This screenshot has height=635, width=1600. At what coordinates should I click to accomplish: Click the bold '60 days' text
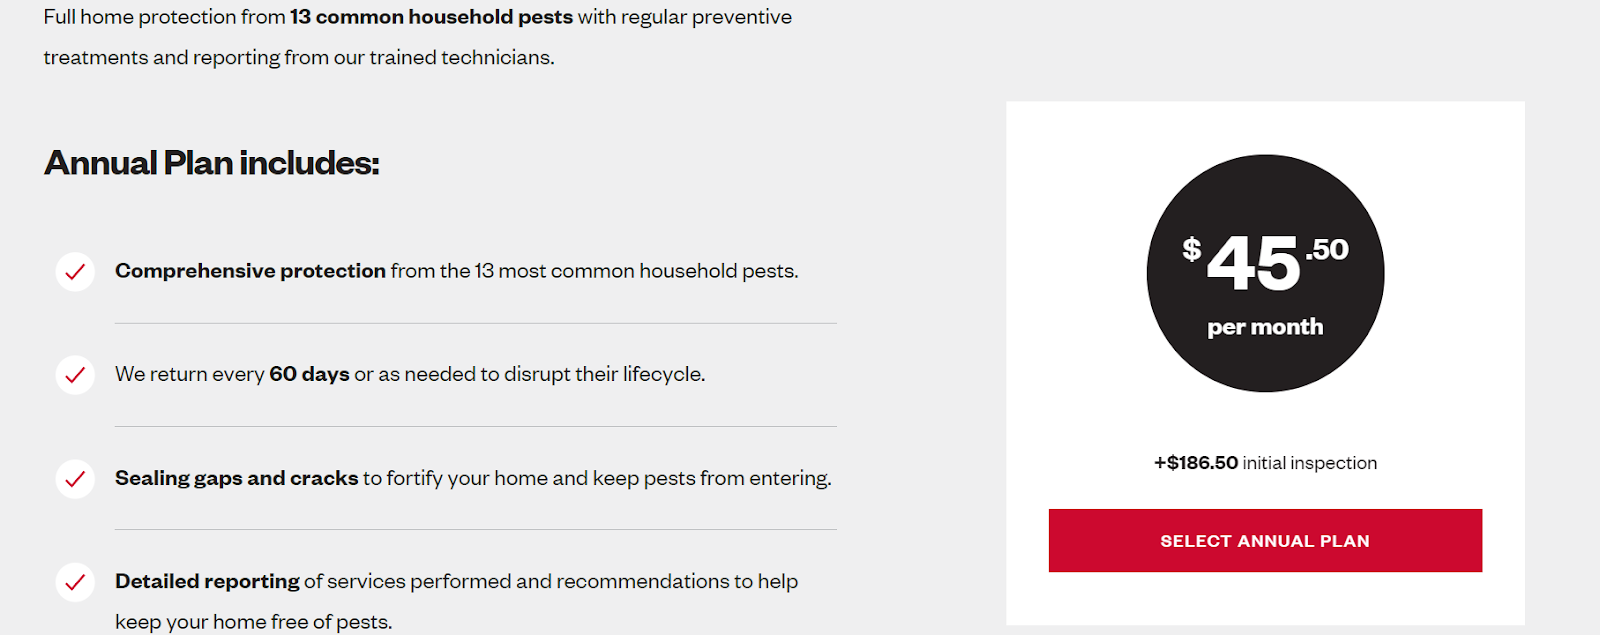309,374
